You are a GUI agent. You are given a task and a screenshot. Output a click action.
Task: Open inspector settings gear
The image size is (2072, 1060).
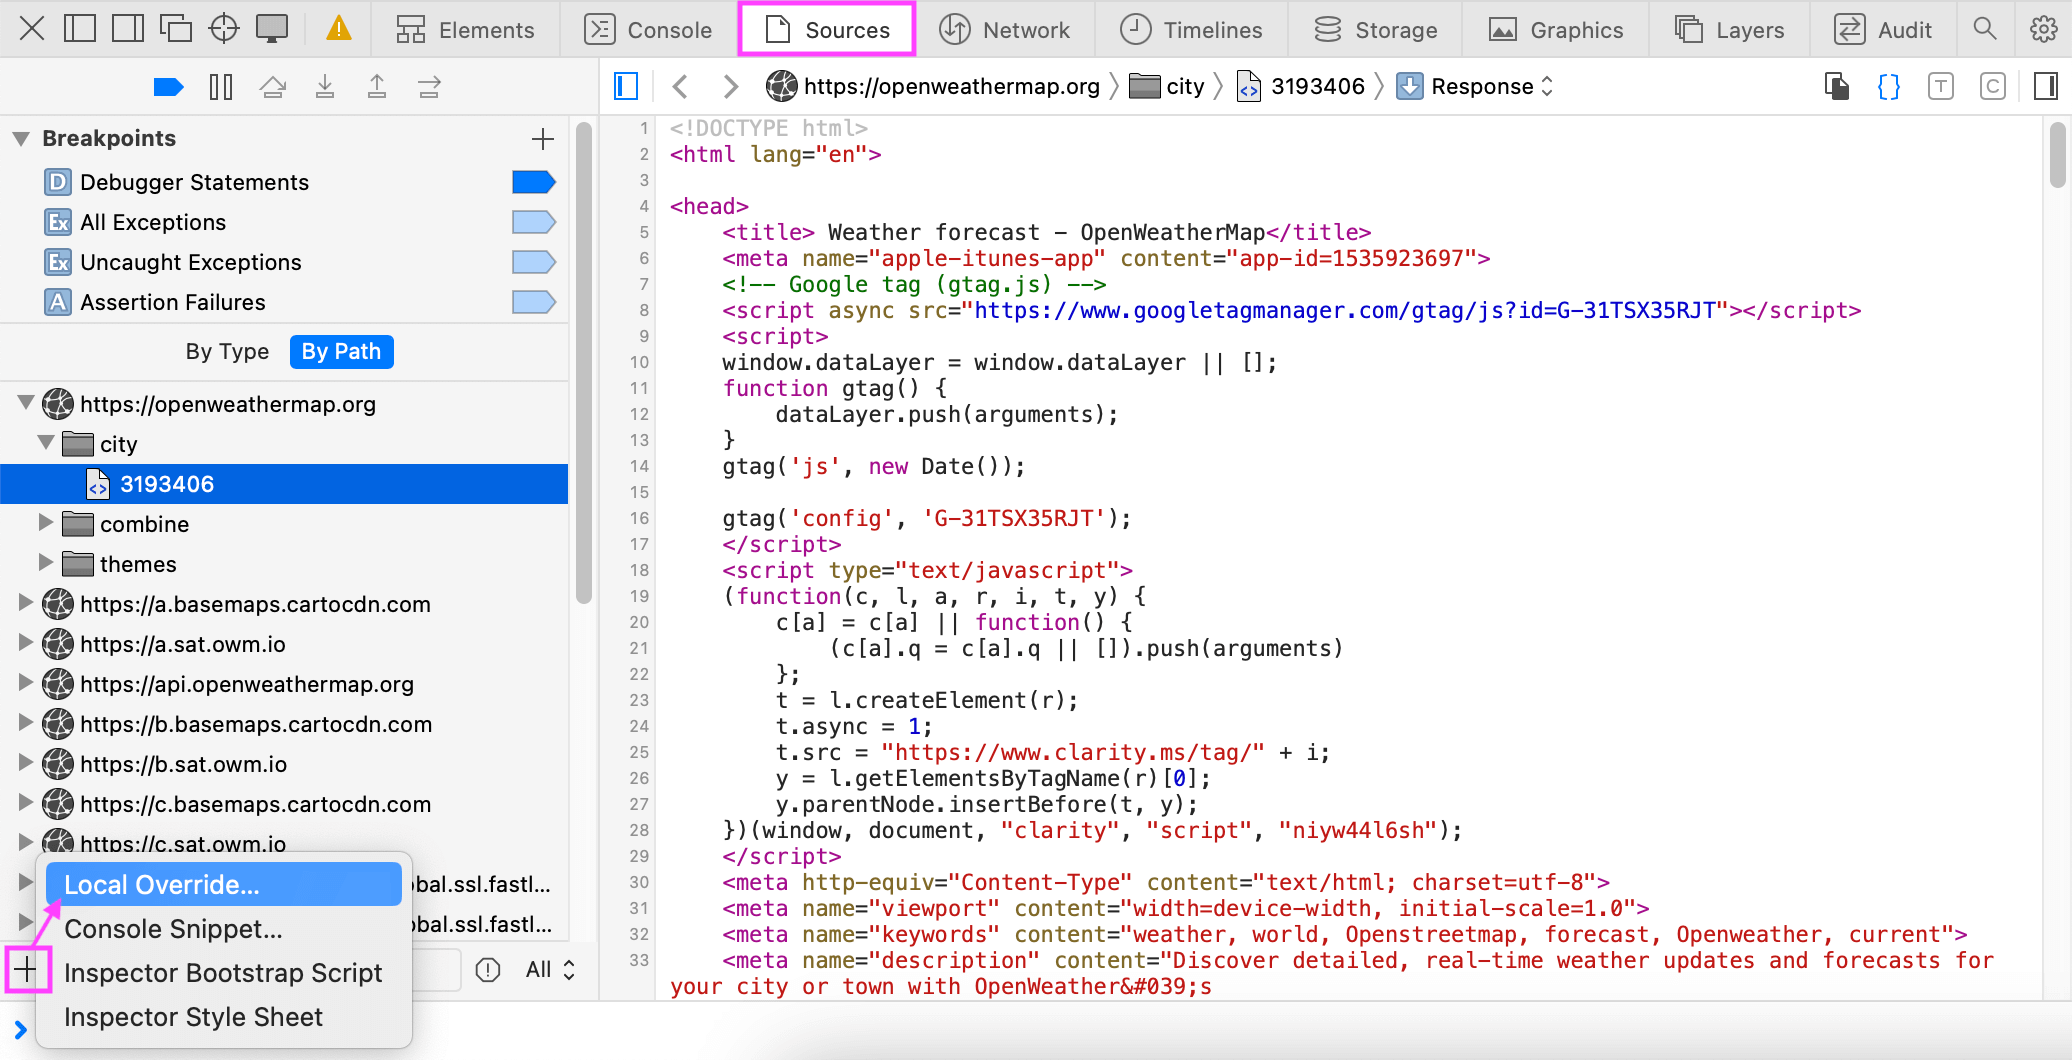coord(2044,29)
